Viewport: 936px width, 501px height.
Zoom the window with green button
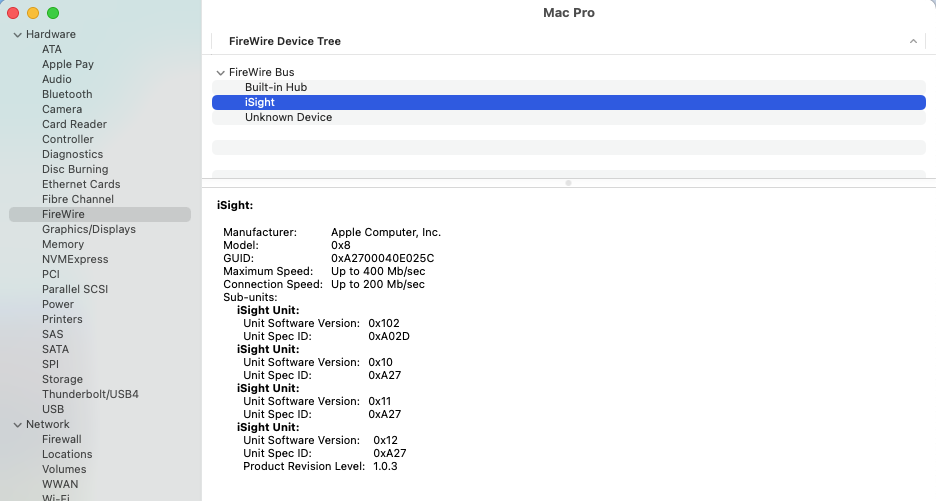point(53,13)
